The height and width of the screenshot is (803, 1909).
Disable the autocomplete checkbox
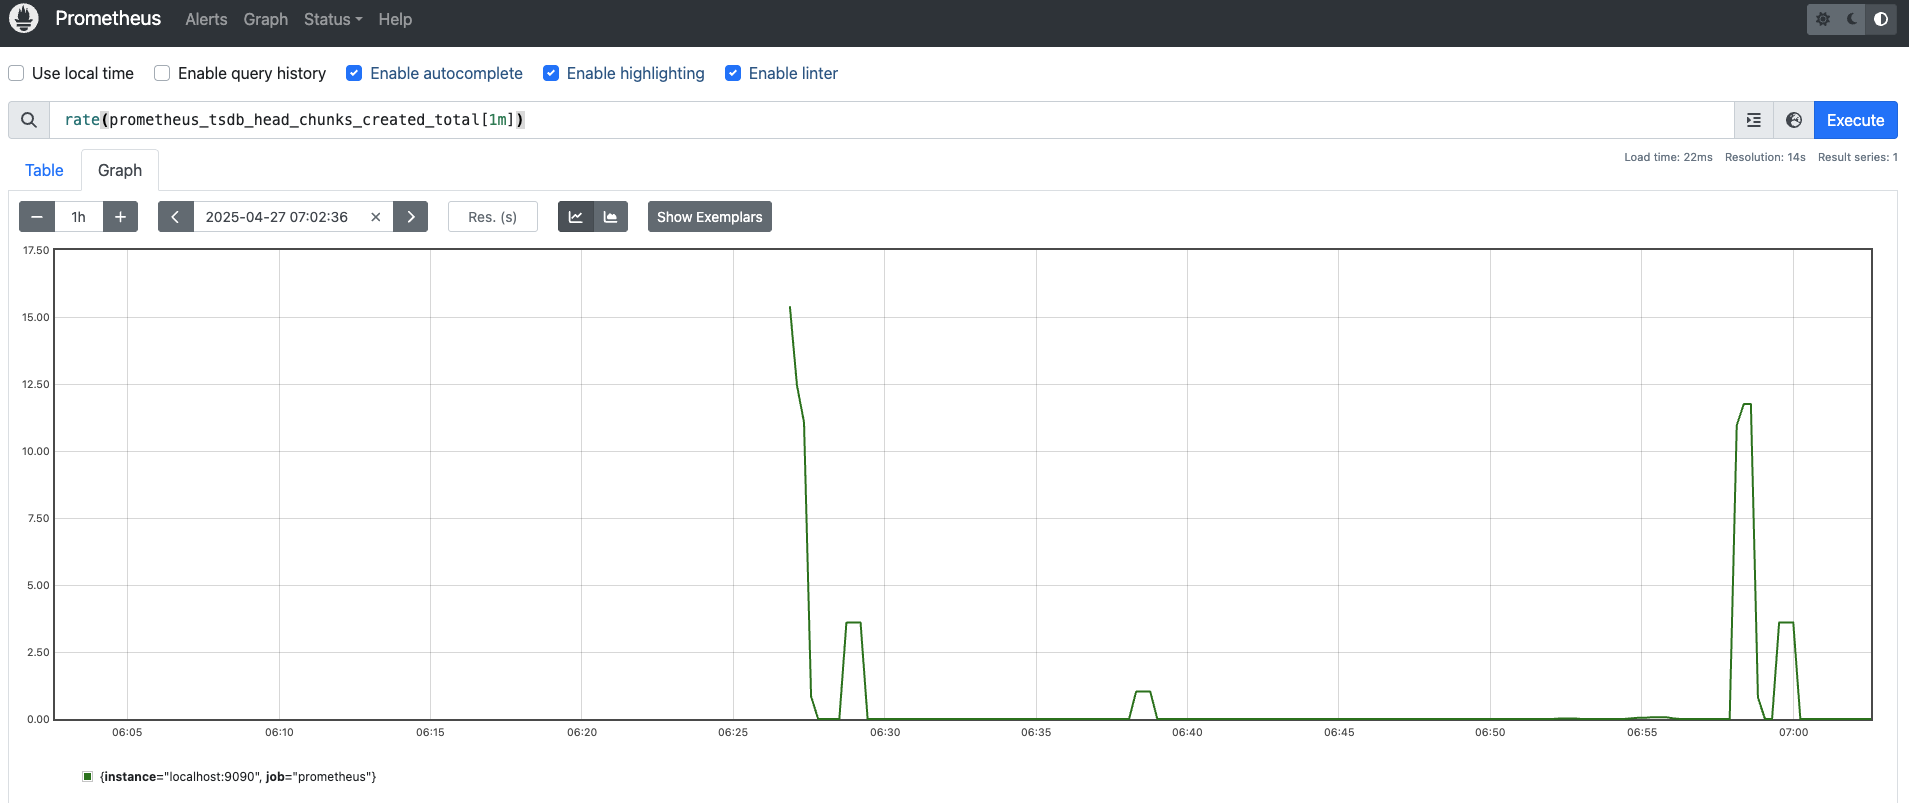[354, 73]
